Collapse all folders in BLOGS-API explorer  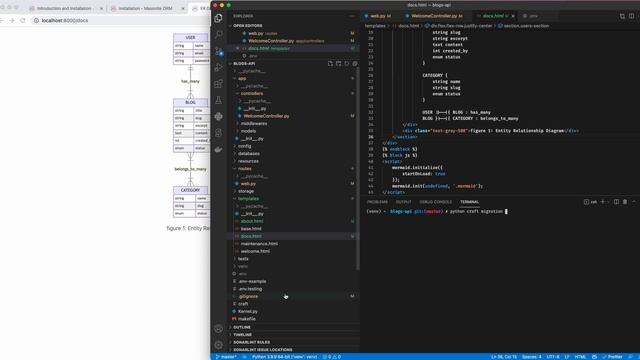[x=355, y=64]
